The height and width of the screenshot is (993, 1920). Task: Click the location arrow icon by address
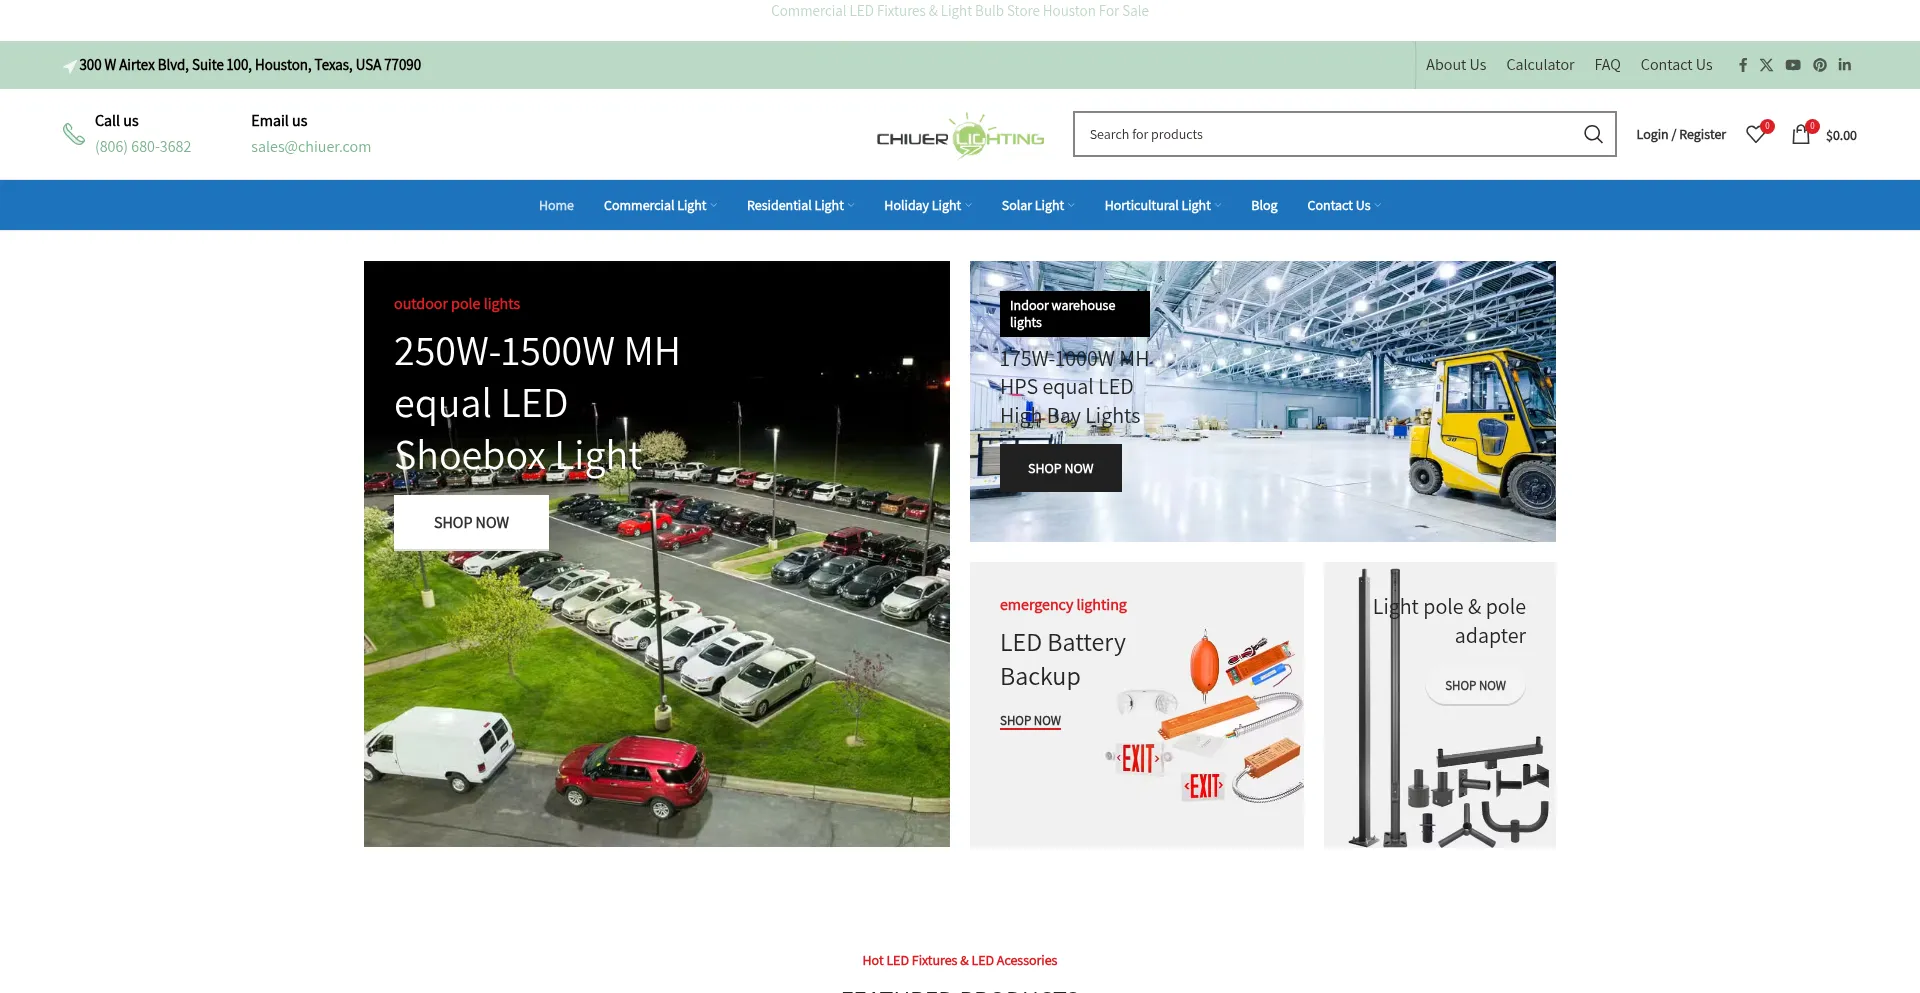[69, 66]
